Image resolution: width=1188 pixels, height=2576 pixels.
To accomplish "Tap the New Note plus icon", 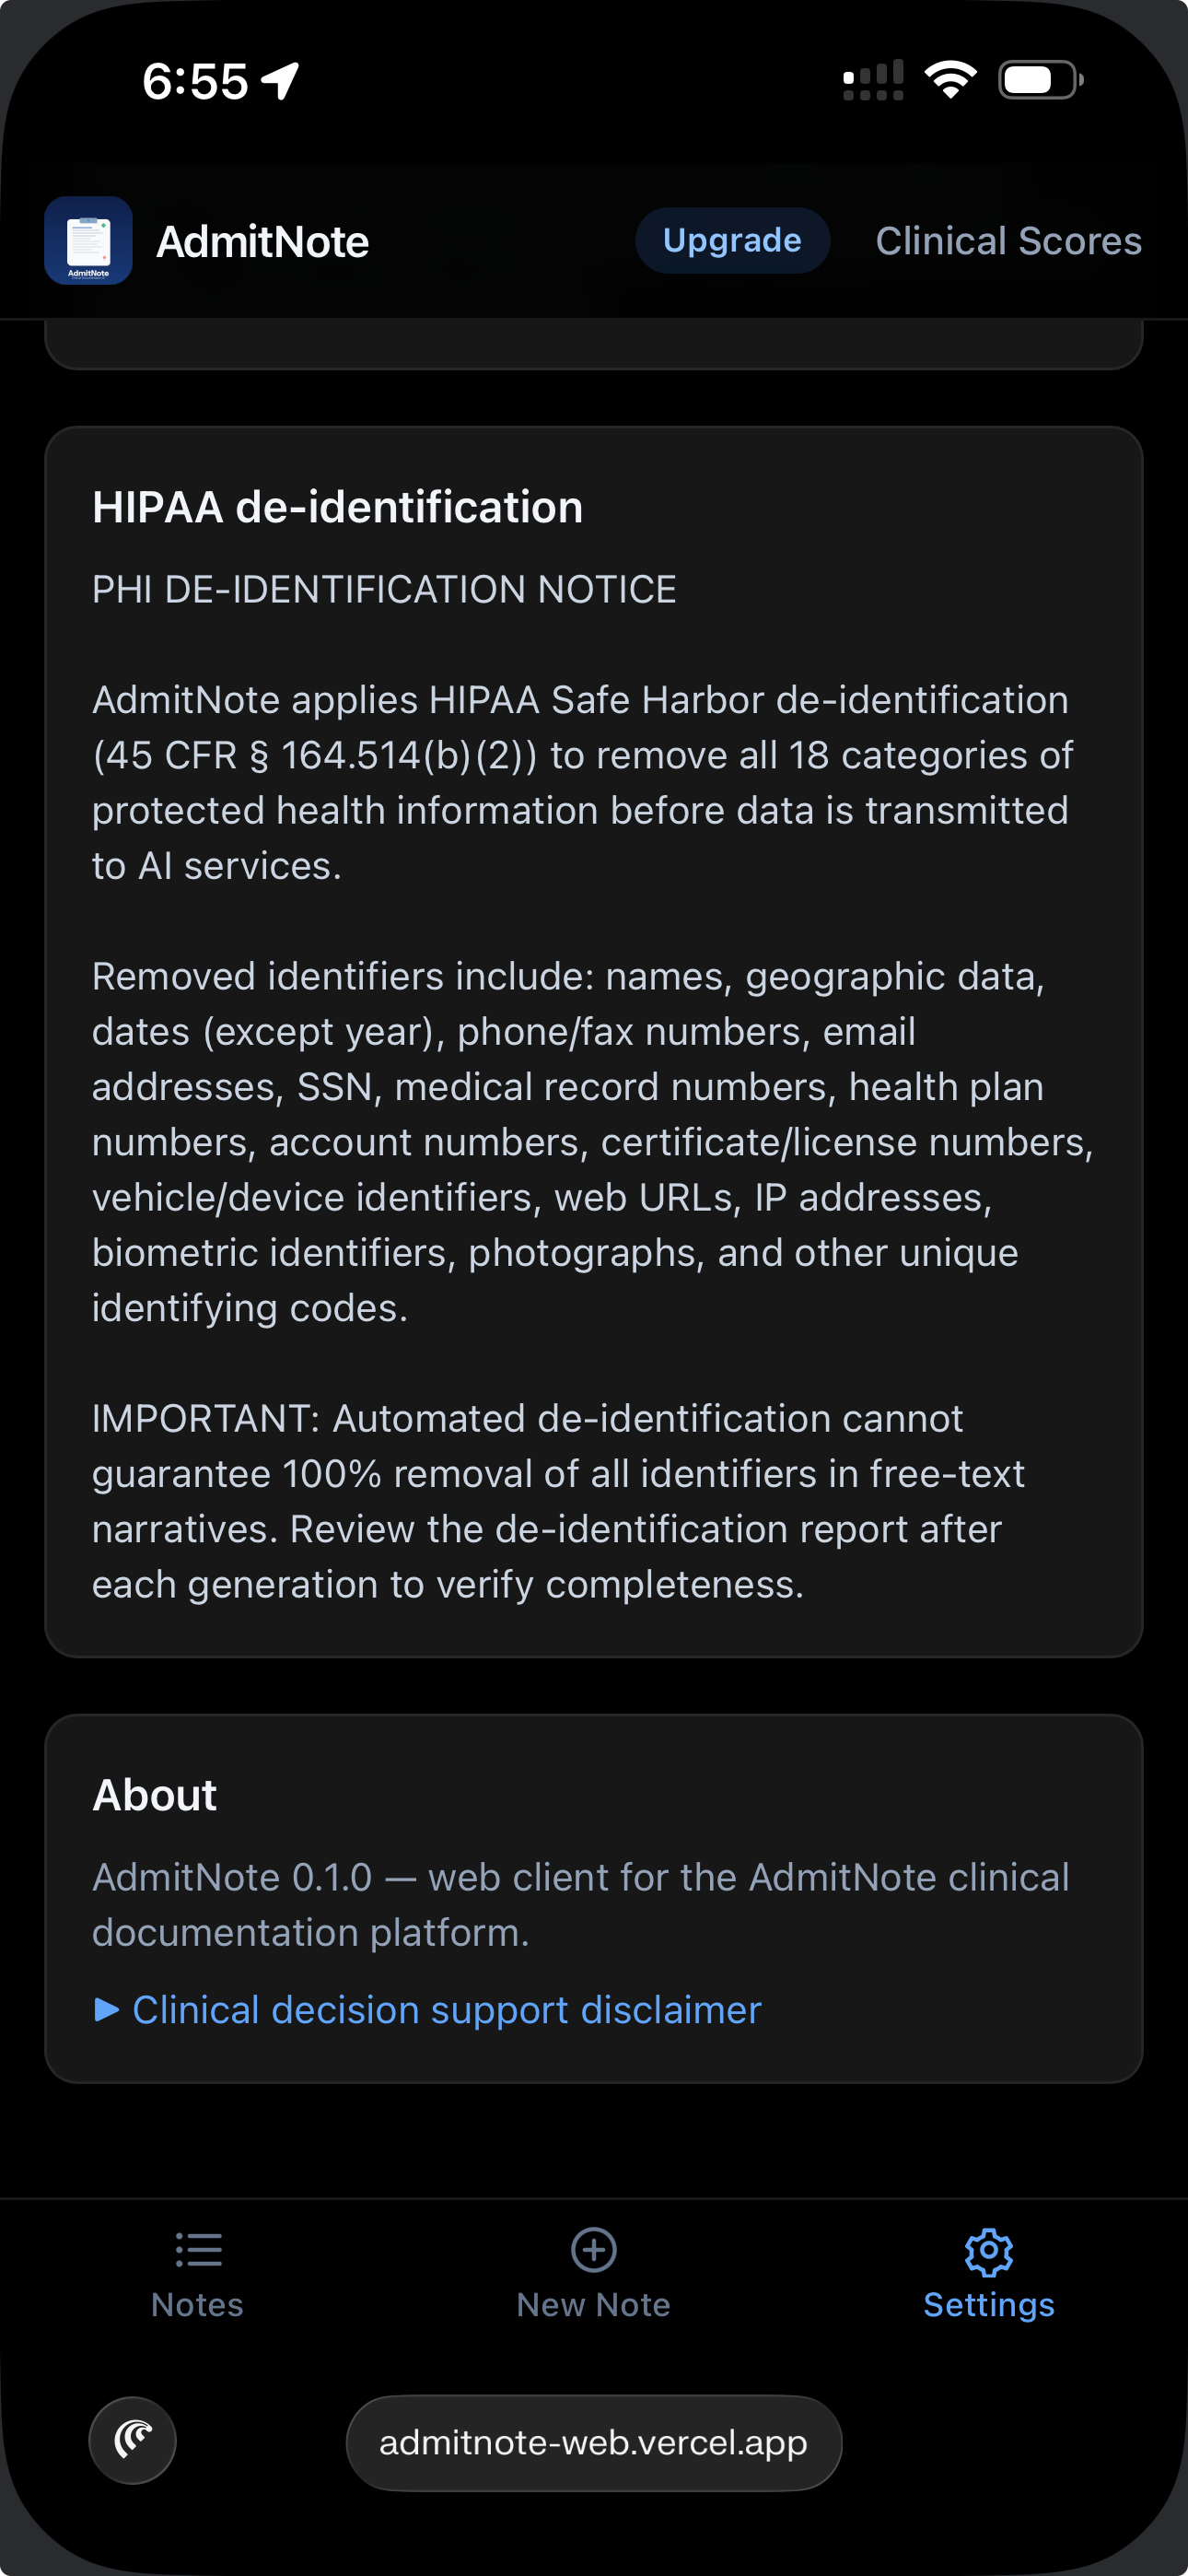I will pyautogui.click(x=593, y=2249).
